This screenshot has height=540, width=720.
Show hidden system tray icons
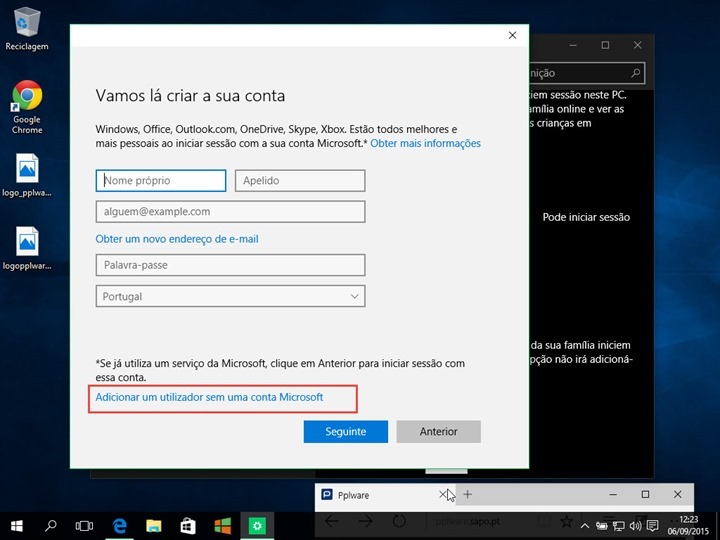point(585,526)
